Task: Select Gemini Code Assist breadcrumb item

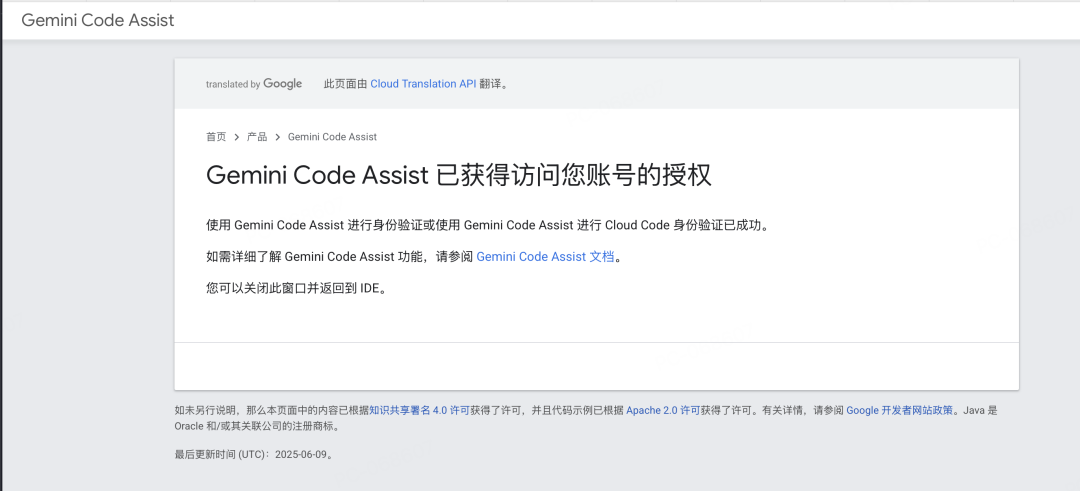Action: [332, 136]
